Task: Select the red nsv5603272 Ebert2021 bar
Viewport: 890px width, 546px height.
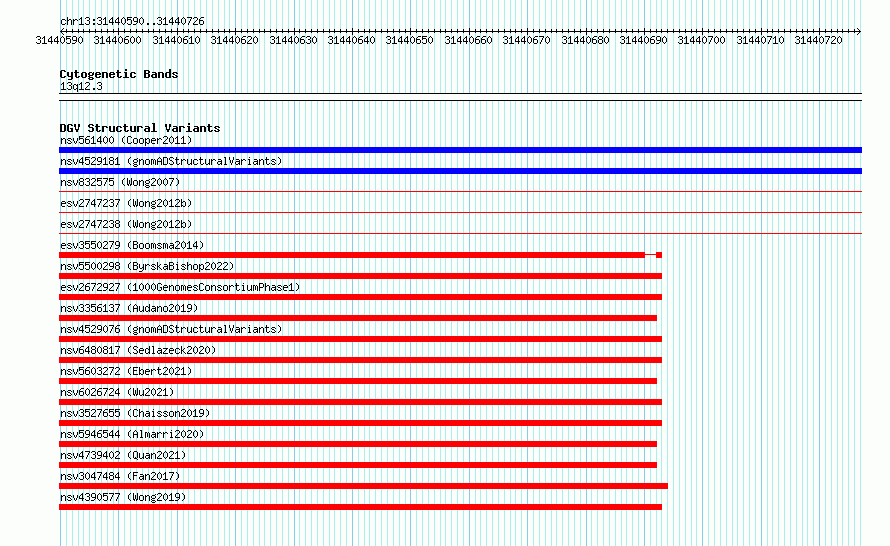Action: pyautogui.click(x=358, y=381)
